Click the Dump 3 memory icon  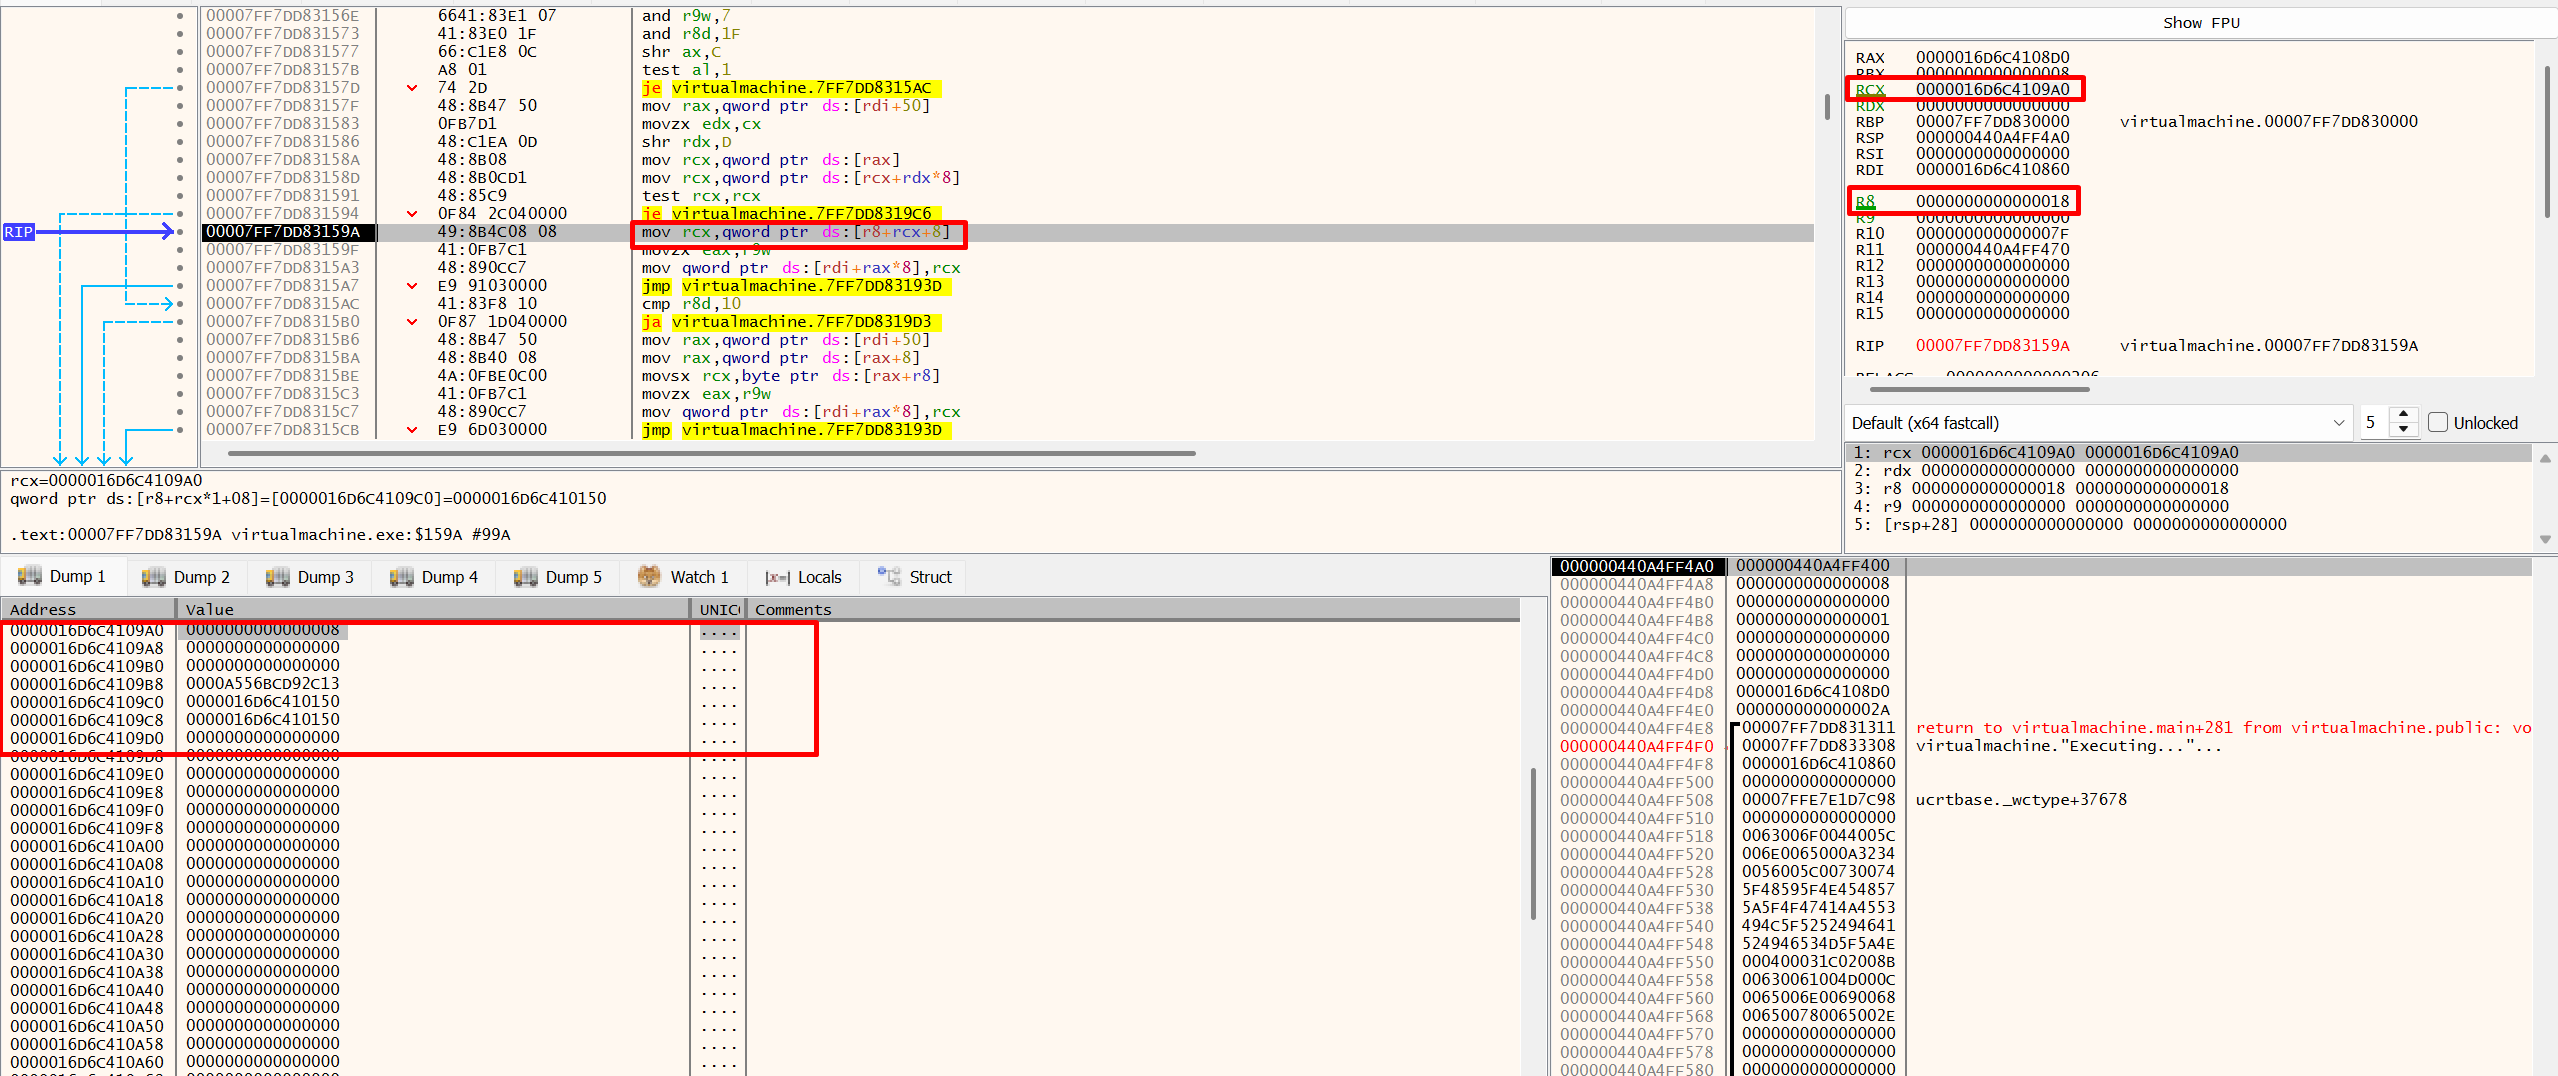pos(277,577)
